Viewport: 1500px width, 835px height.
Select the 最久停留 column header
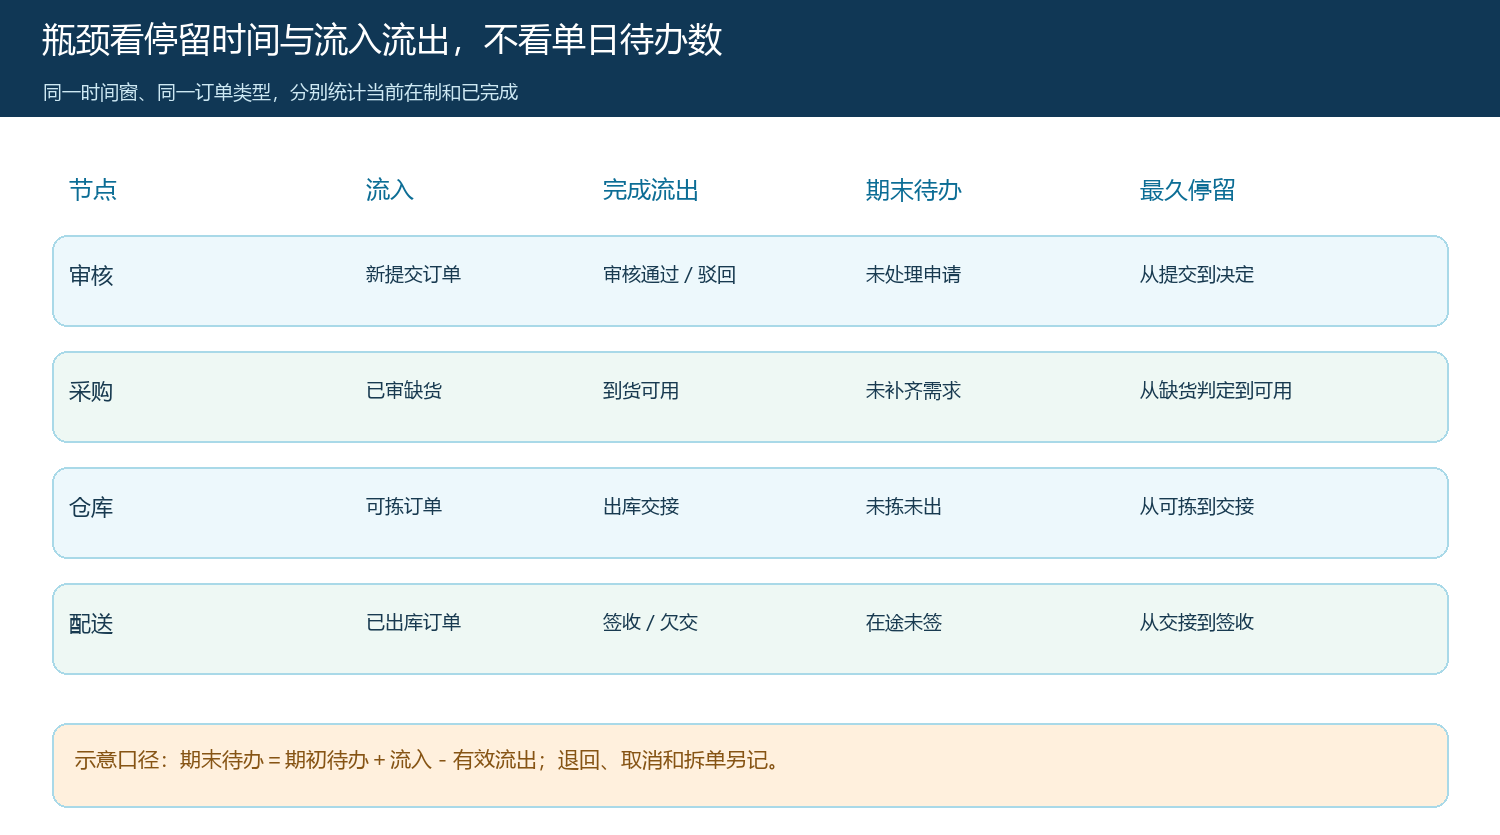click(1187, 190)
